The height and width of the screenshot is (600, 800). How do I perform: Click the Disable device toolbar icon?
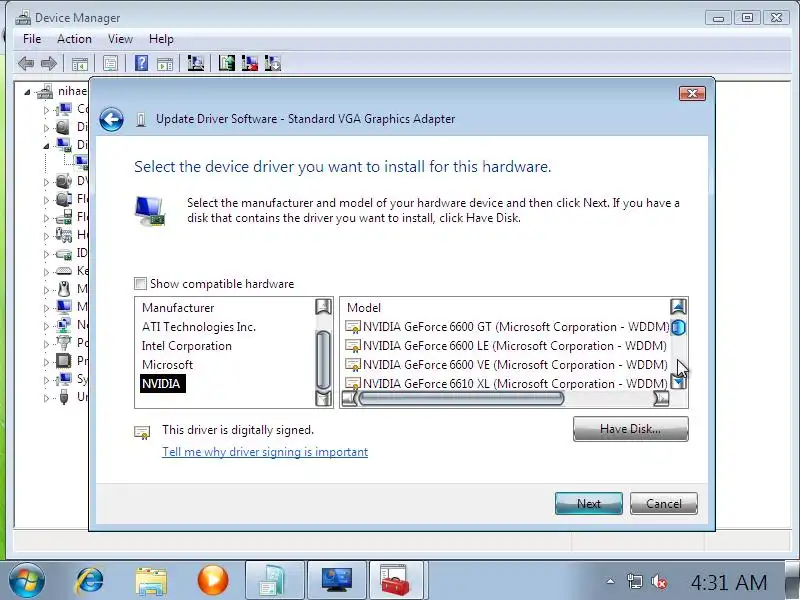point(273,63)
